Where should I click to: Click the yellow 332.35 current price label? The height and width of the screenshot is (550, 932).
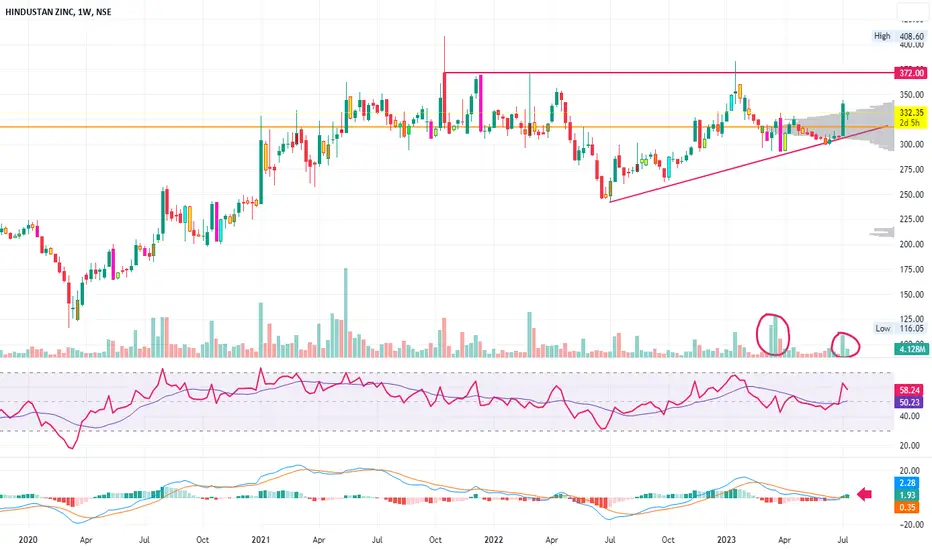911,112
